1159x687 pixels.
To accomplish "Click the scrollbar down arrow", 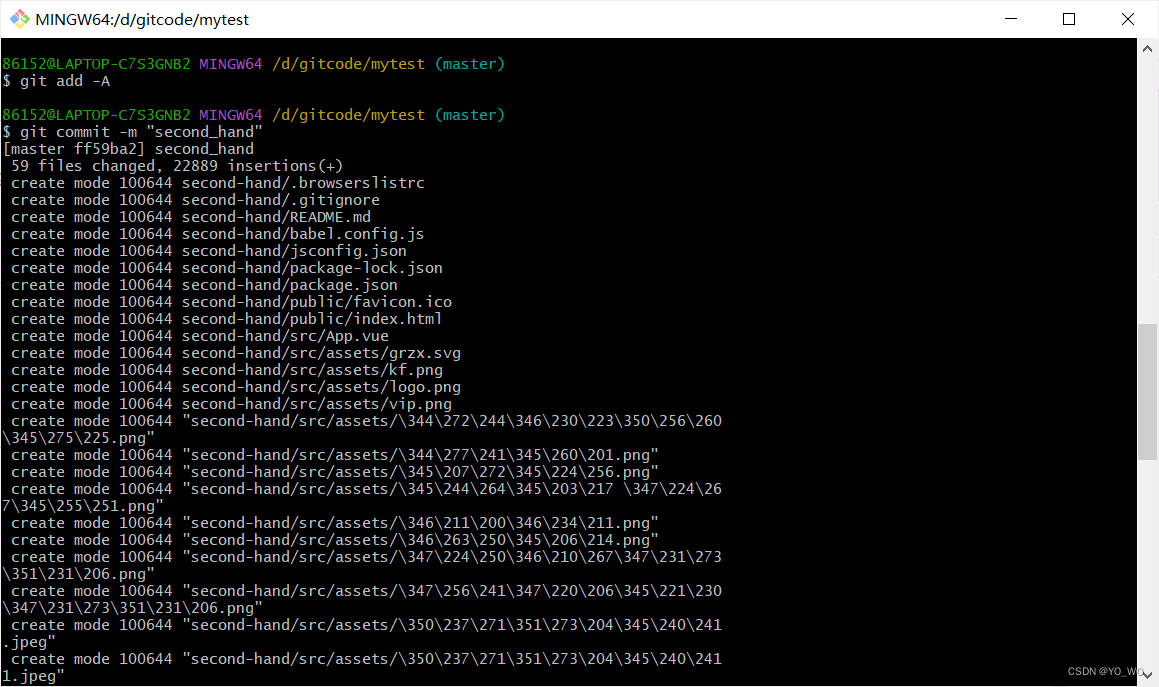I will [x=1147, y=674].
